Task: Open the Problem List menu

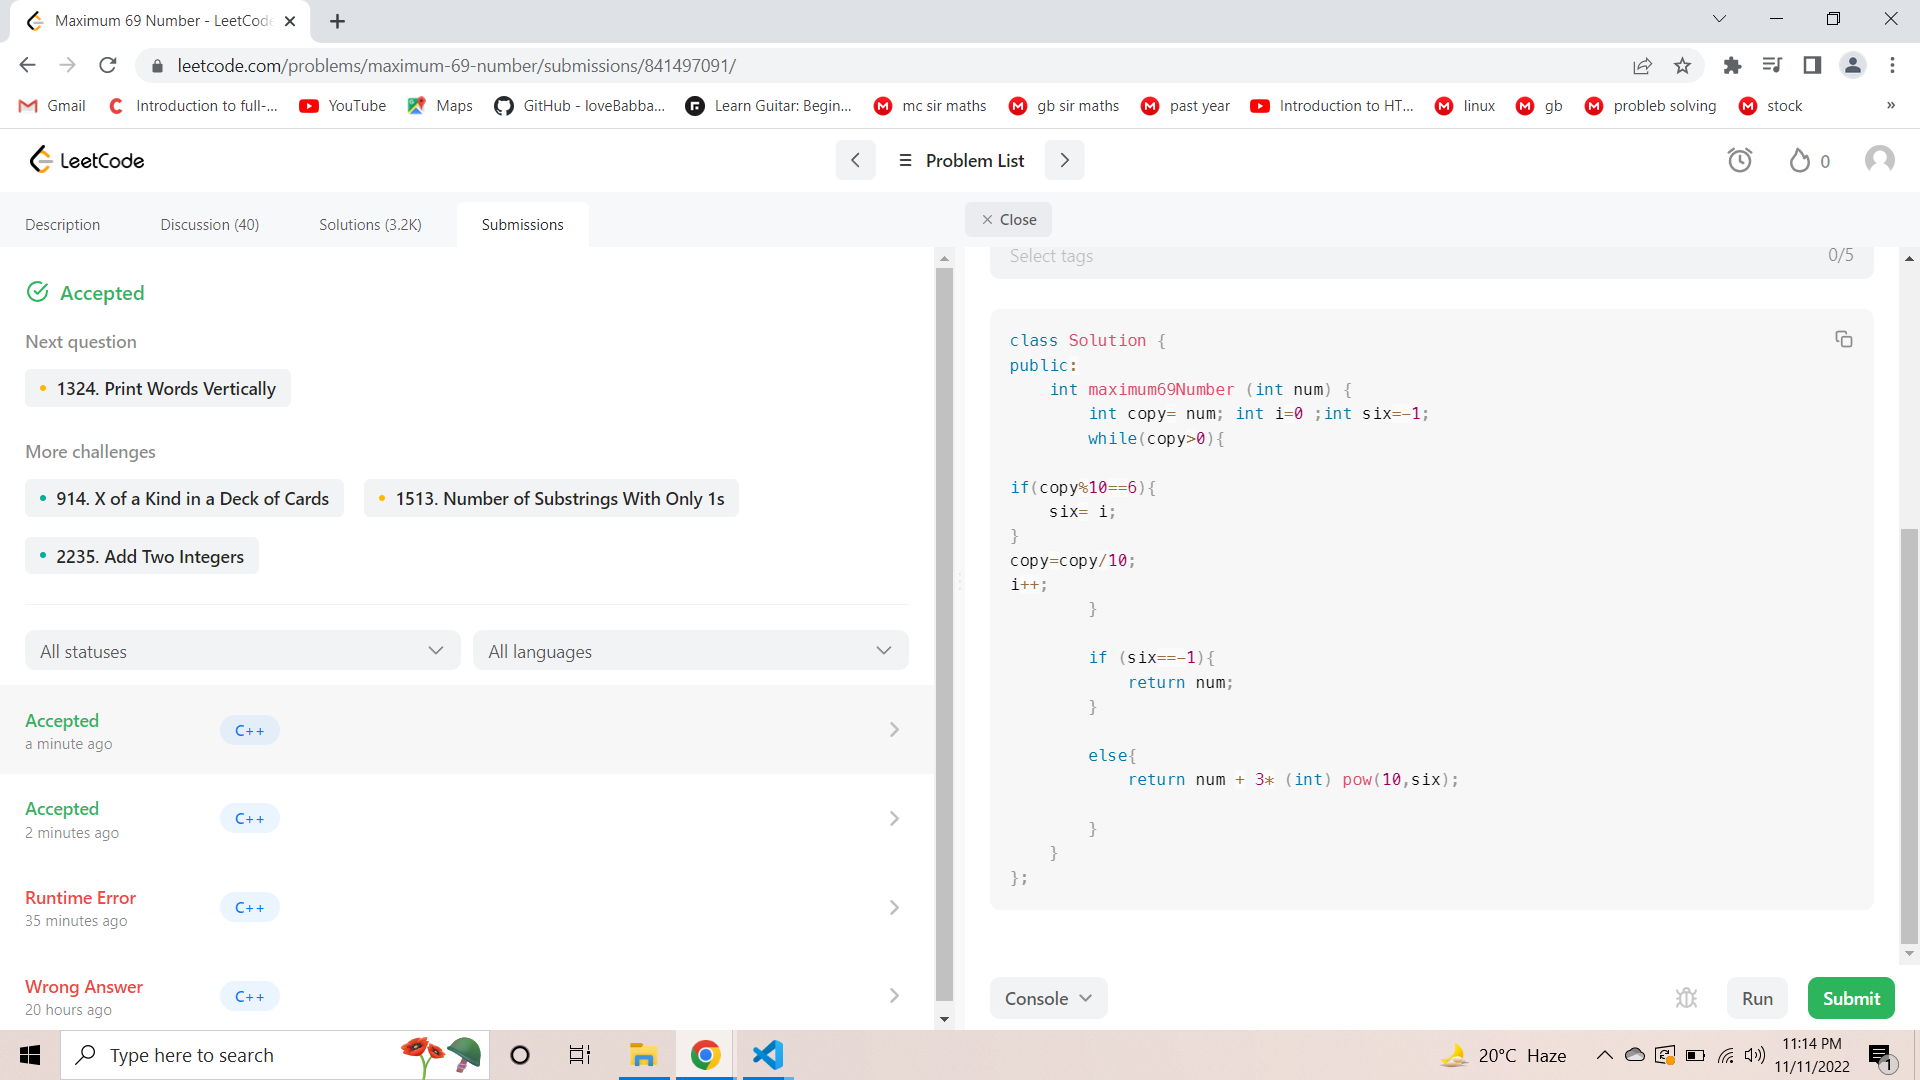Action: click(961, 160)
